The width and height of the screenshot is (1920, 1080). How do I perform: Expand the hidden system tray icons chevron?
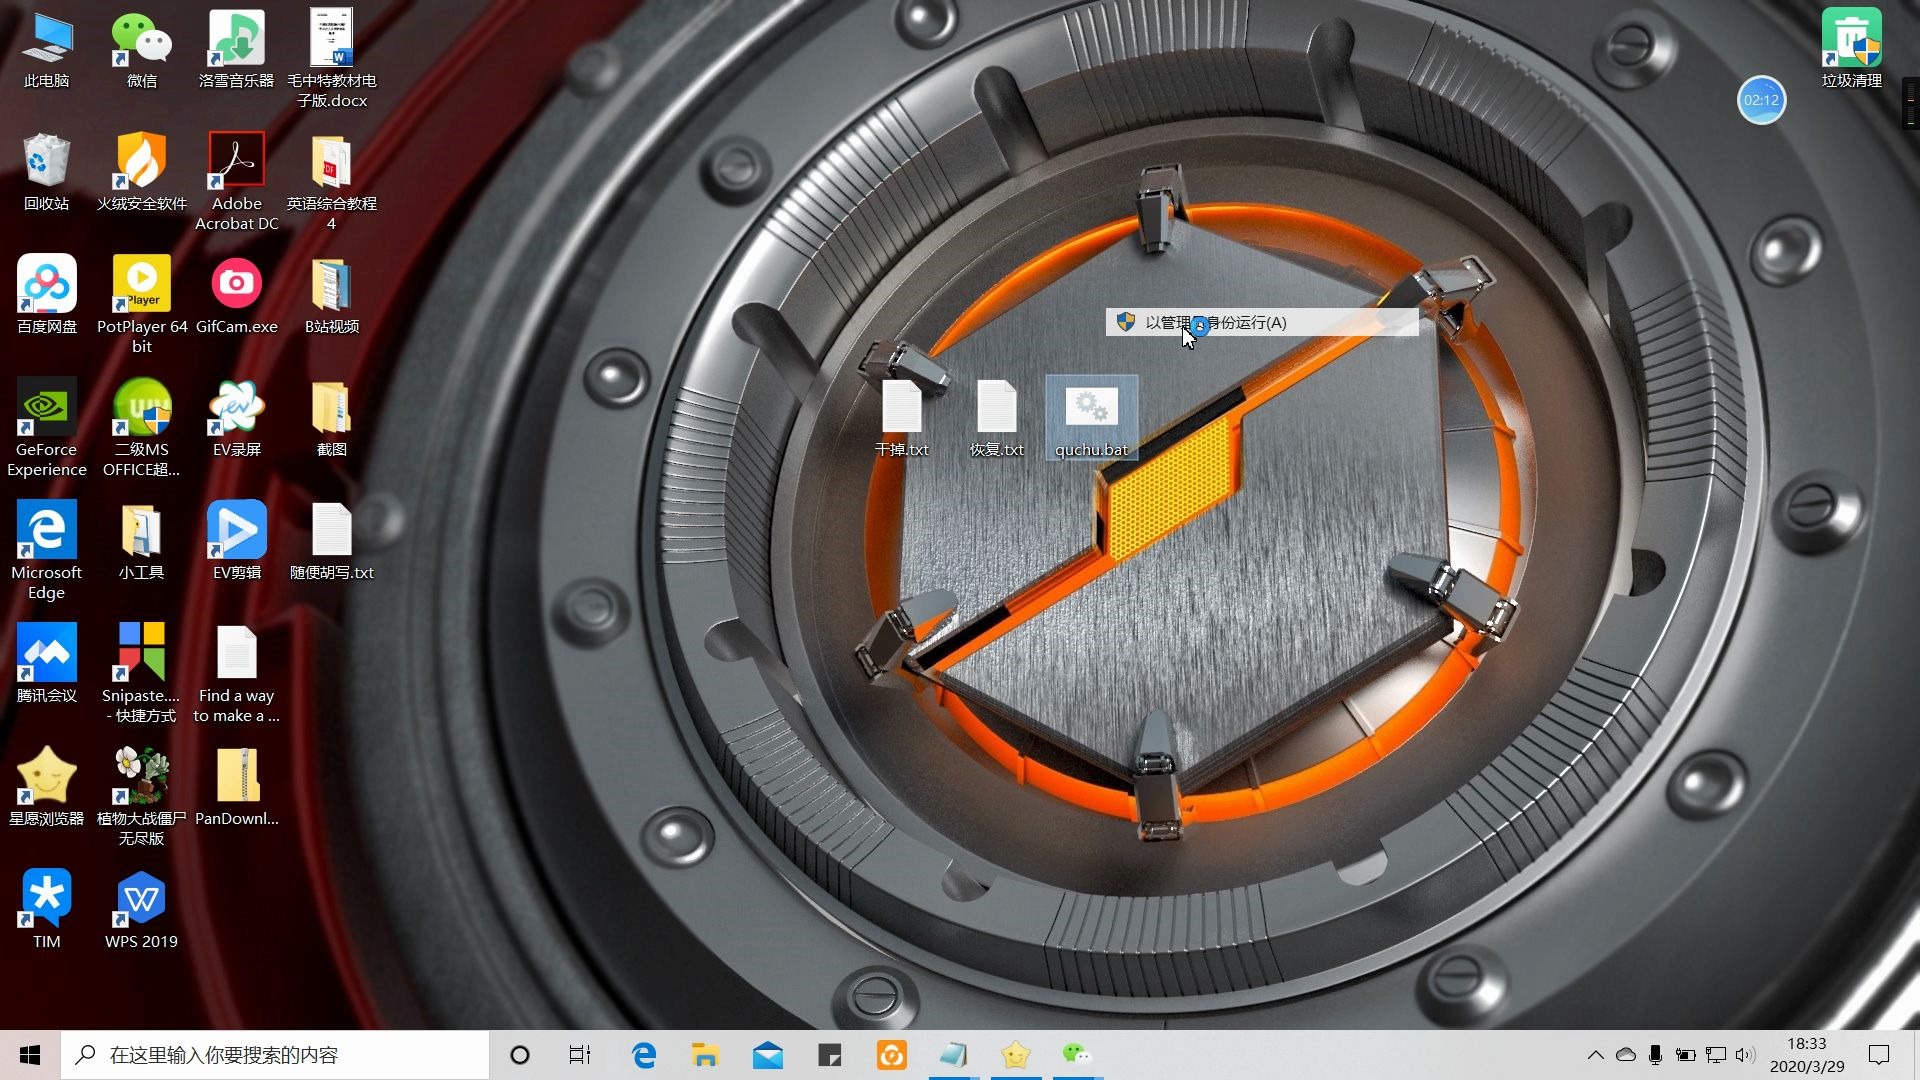[1595, 1055]
